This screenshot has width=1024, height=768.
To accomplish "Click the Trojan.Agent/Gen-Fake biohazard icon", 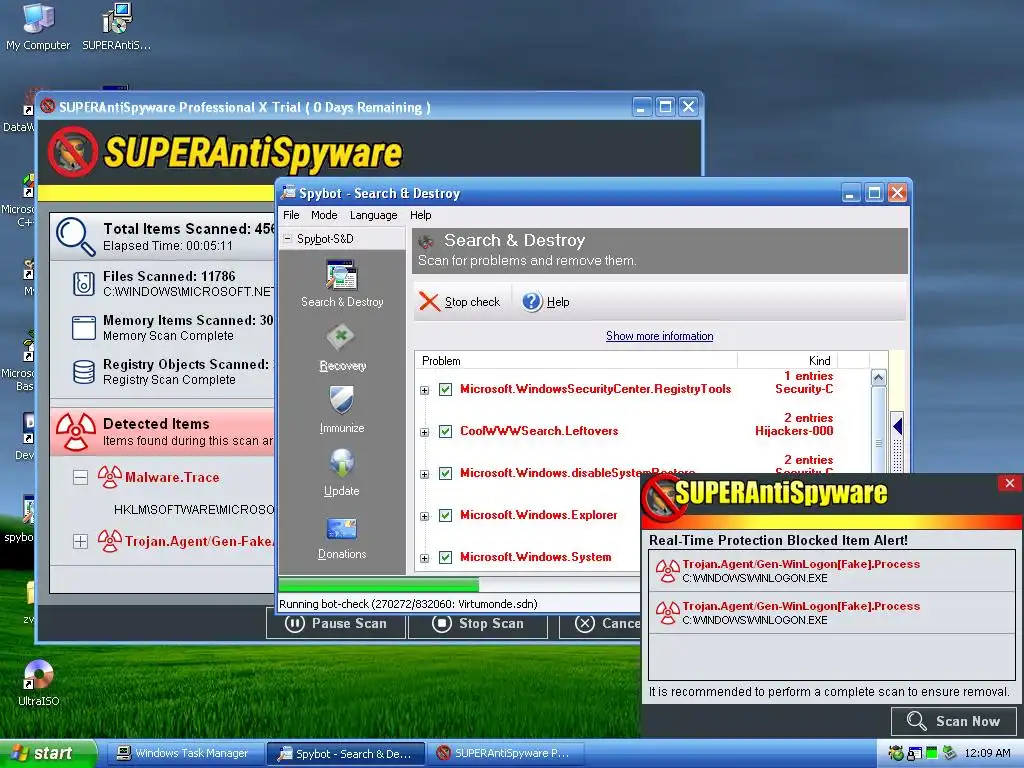I will click(110, 541).
